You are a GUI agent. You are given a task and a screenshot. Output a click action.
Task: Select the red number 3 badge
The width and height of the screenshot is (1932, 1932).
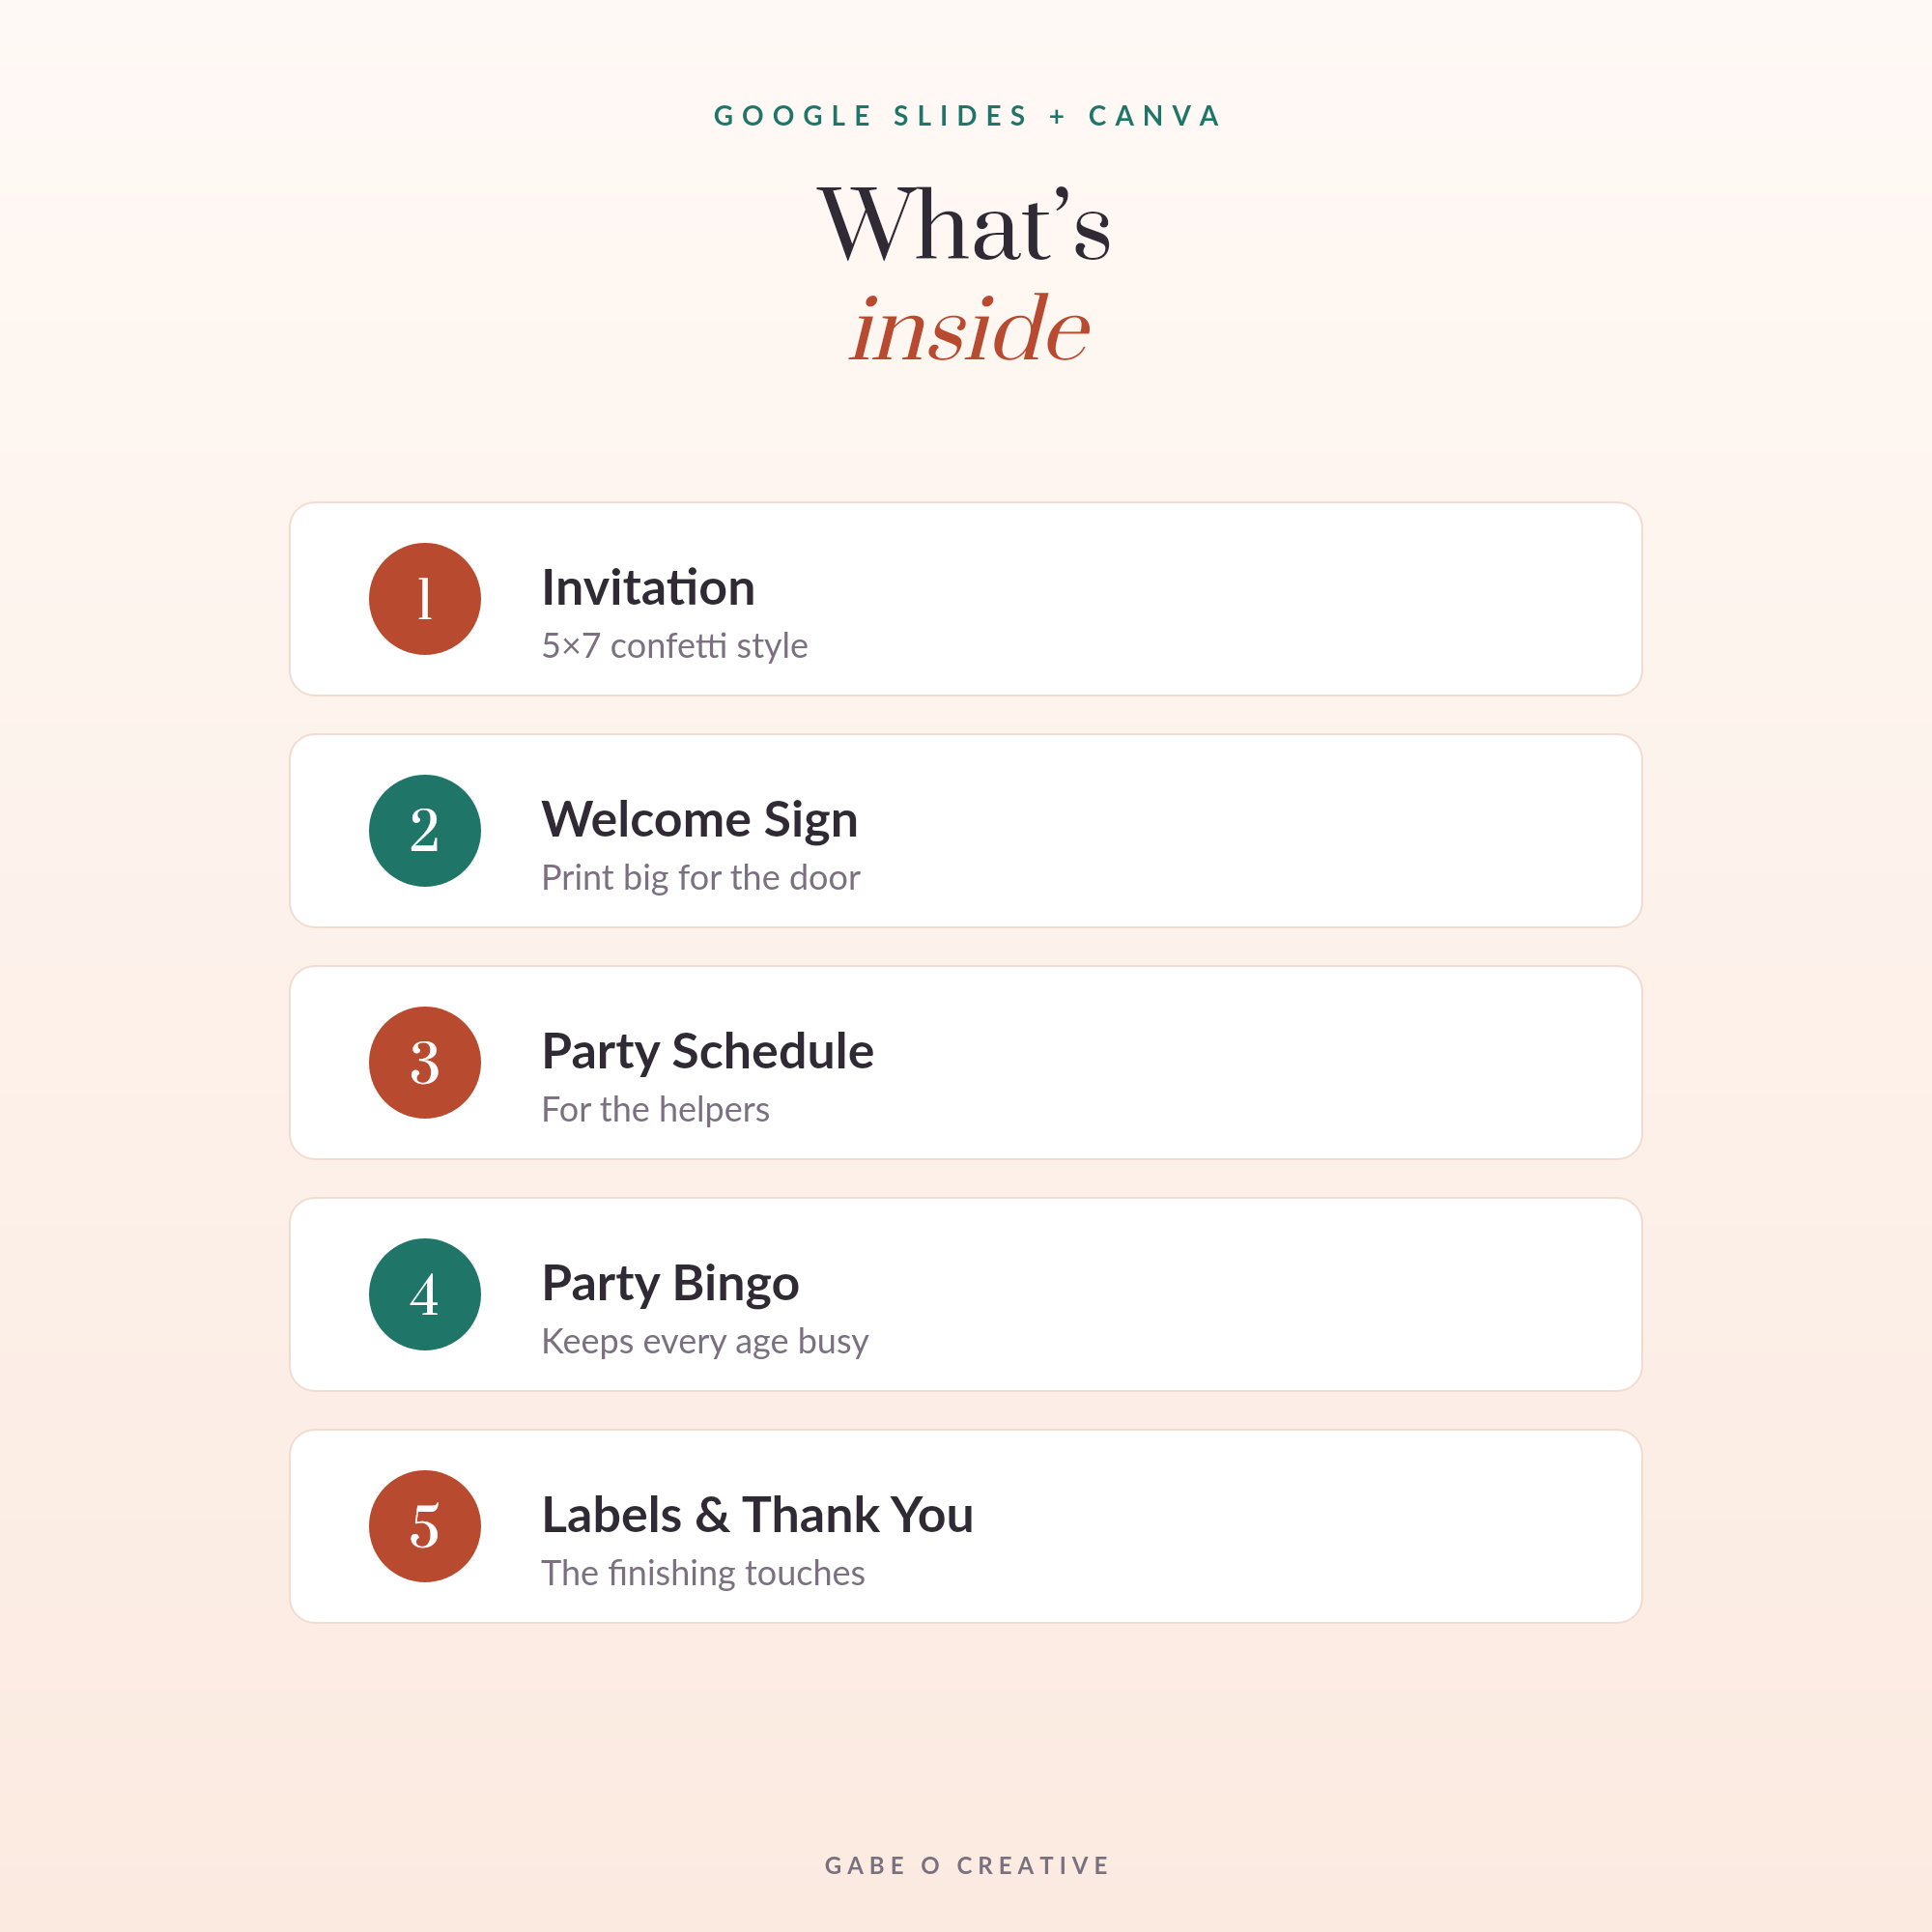pyautogui.click(x=425, y=1063)
